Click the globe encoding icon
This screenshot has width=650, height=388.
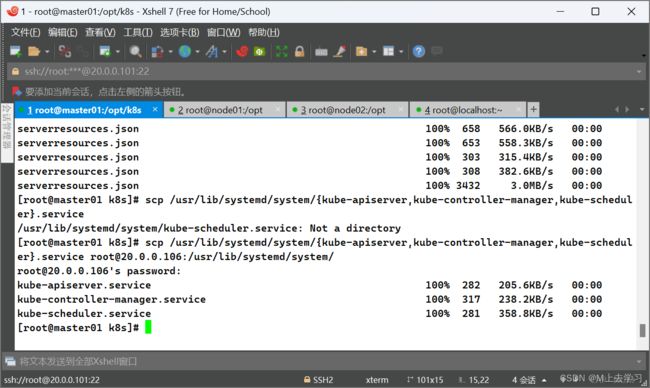[x=185, y=51]
